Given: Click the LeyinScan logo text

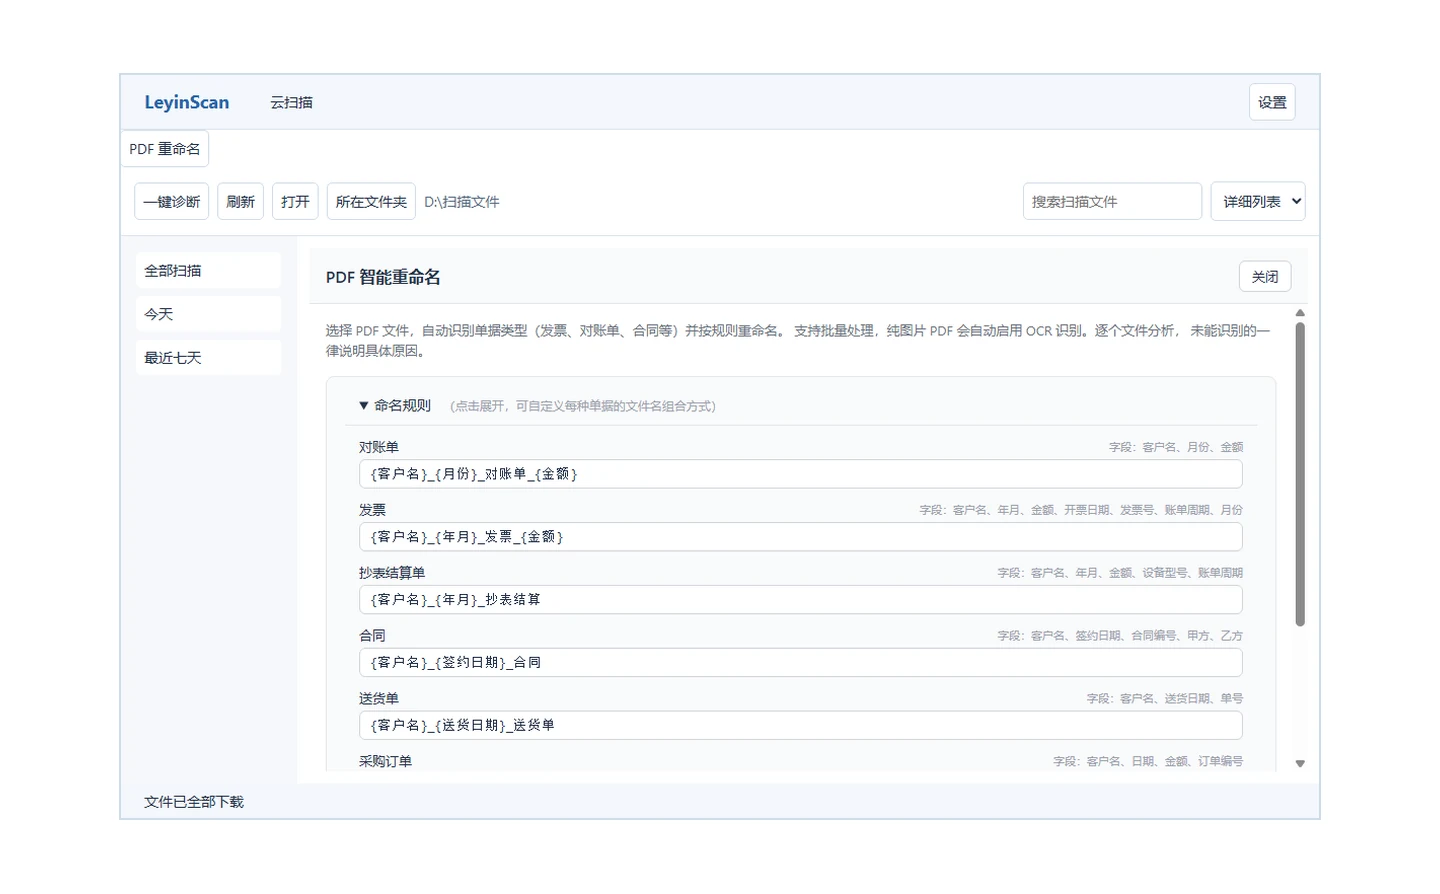Looking at the screenshot, I should point(186,102).
